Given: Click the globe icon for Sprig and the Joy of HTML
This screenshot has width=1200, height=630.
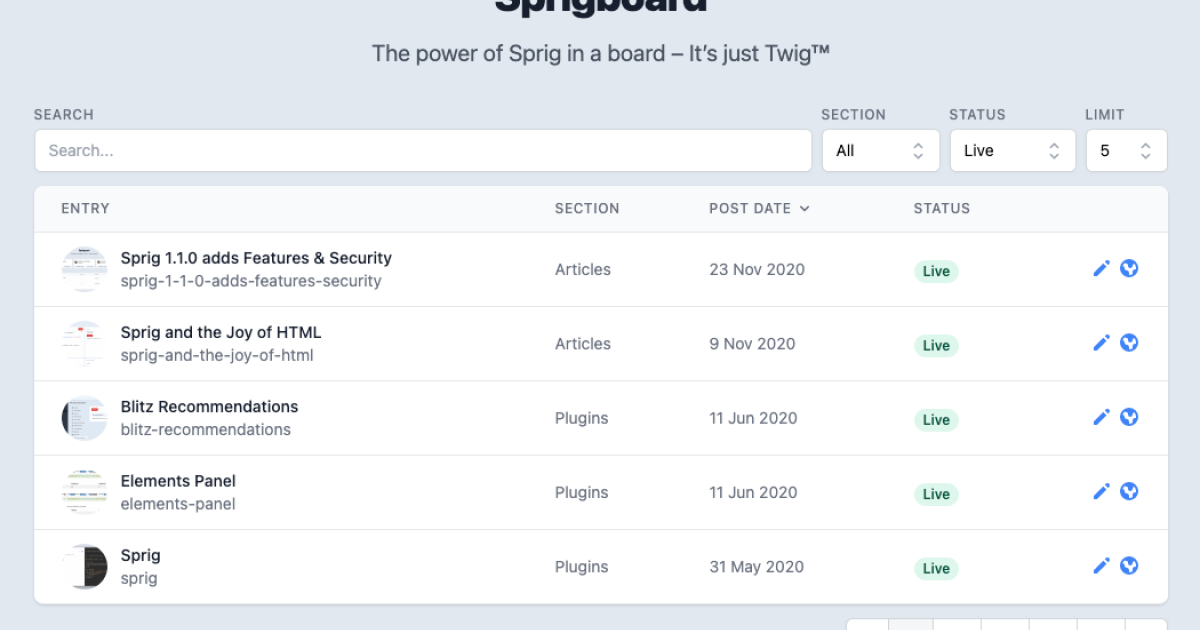Looking at the screenshot, I should pos(1129,342).
